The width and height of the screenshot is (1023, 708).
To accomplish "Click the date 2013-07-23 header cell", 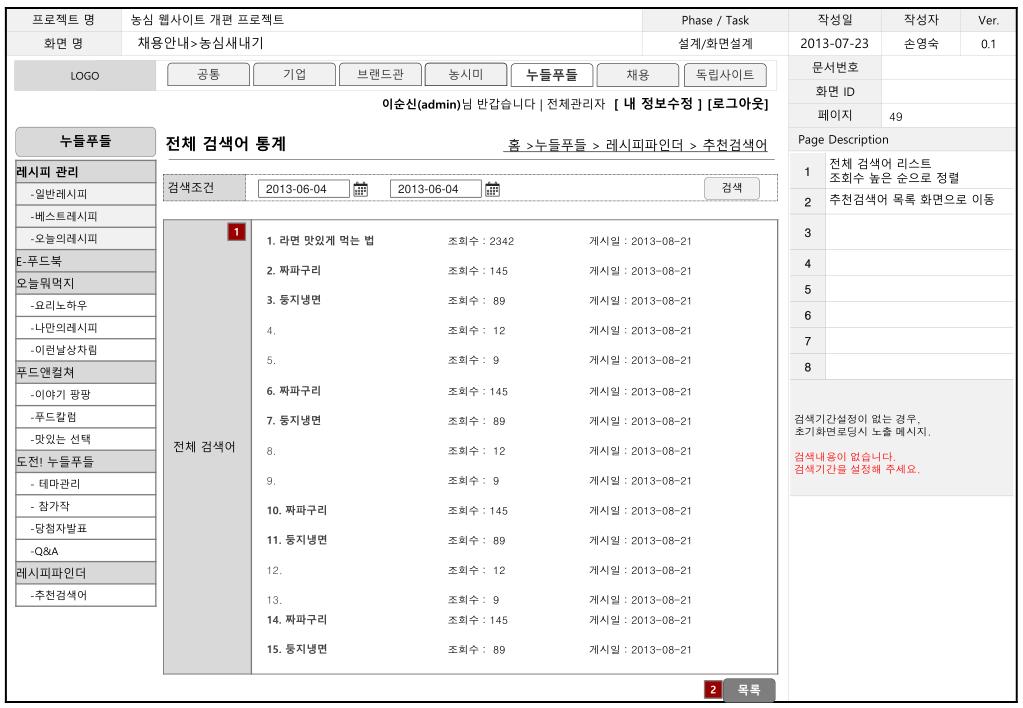I will pyautogui.click(x=834, y=44).
